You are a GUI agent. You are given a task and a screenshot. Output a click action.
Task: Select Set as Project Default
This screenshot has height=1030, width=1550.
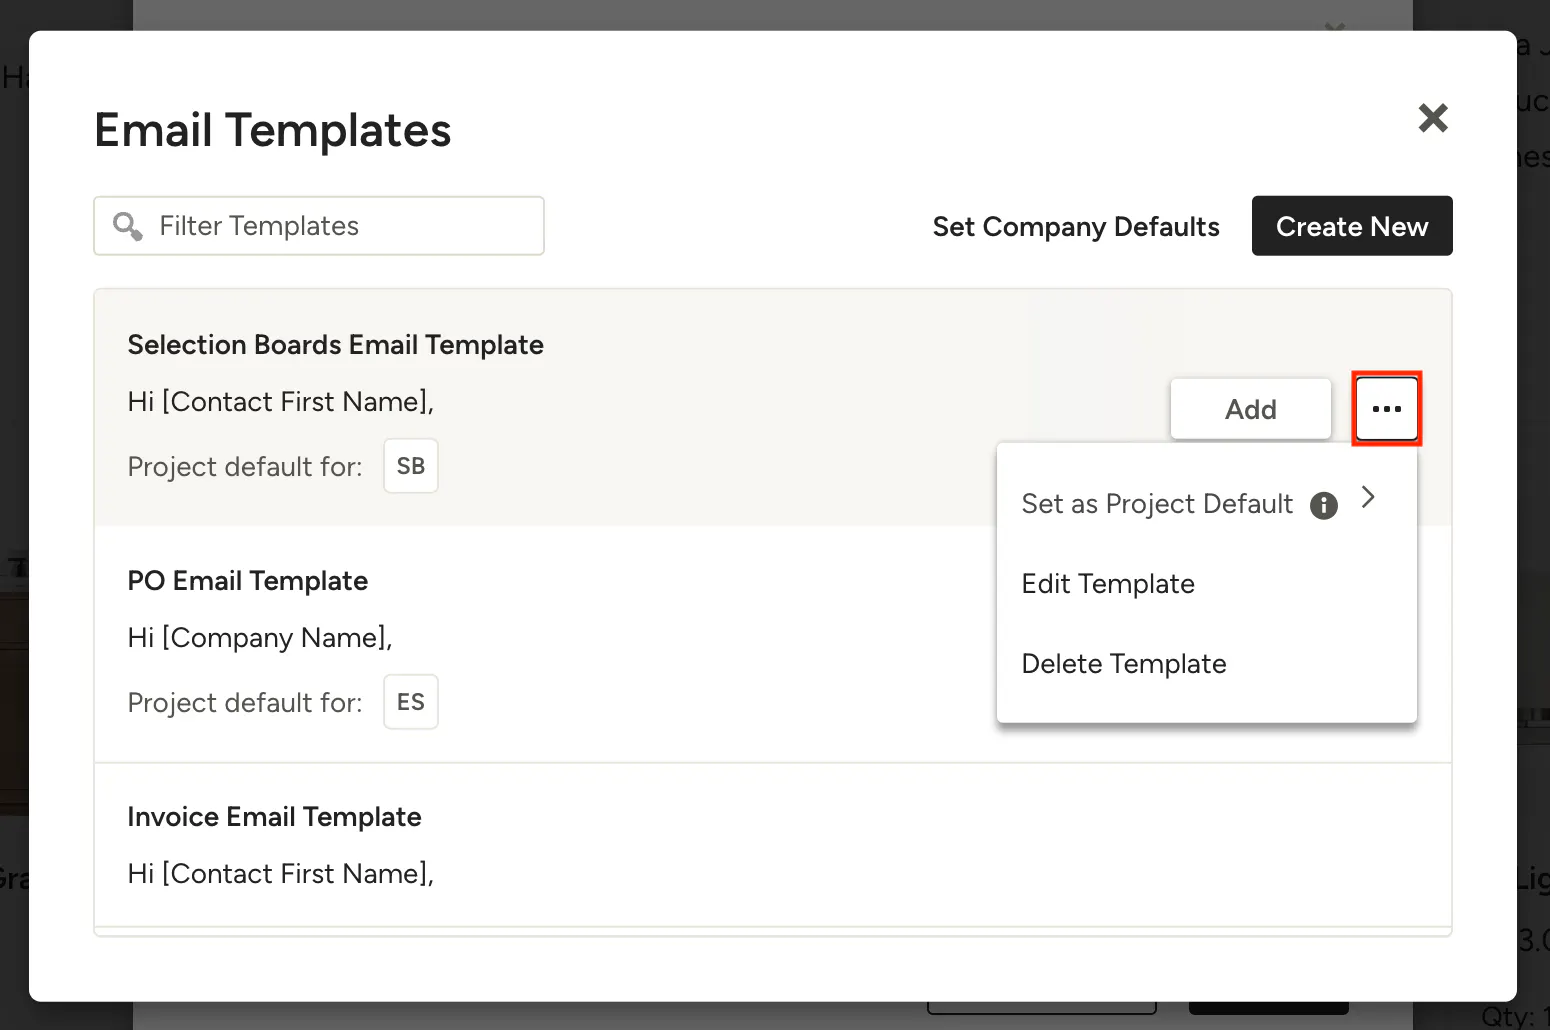click(x=1157, y=504)
